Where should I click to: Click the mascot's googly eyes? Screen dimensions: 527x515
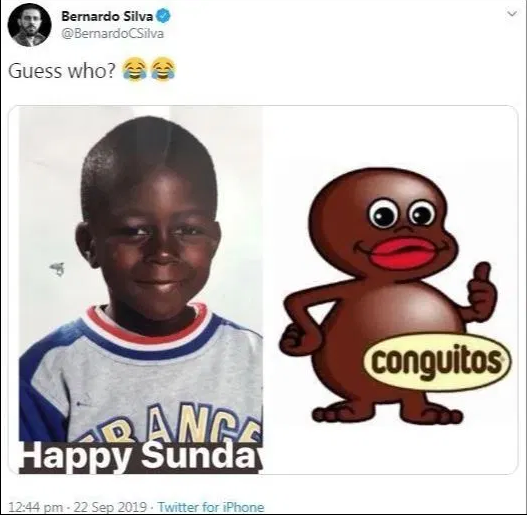coord(402,213)
